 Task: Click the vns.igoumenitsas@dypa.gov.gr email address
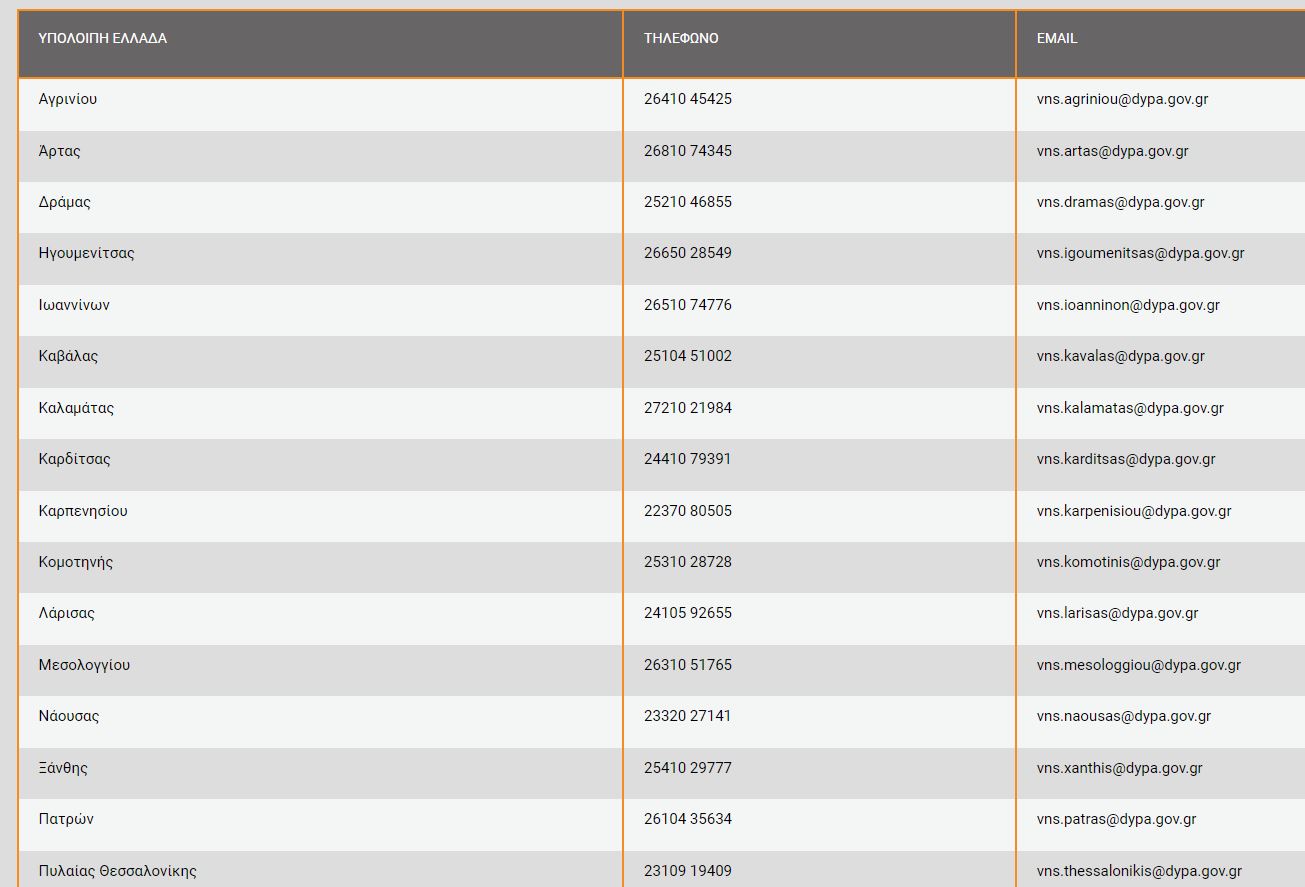(x=1140, y=253)
